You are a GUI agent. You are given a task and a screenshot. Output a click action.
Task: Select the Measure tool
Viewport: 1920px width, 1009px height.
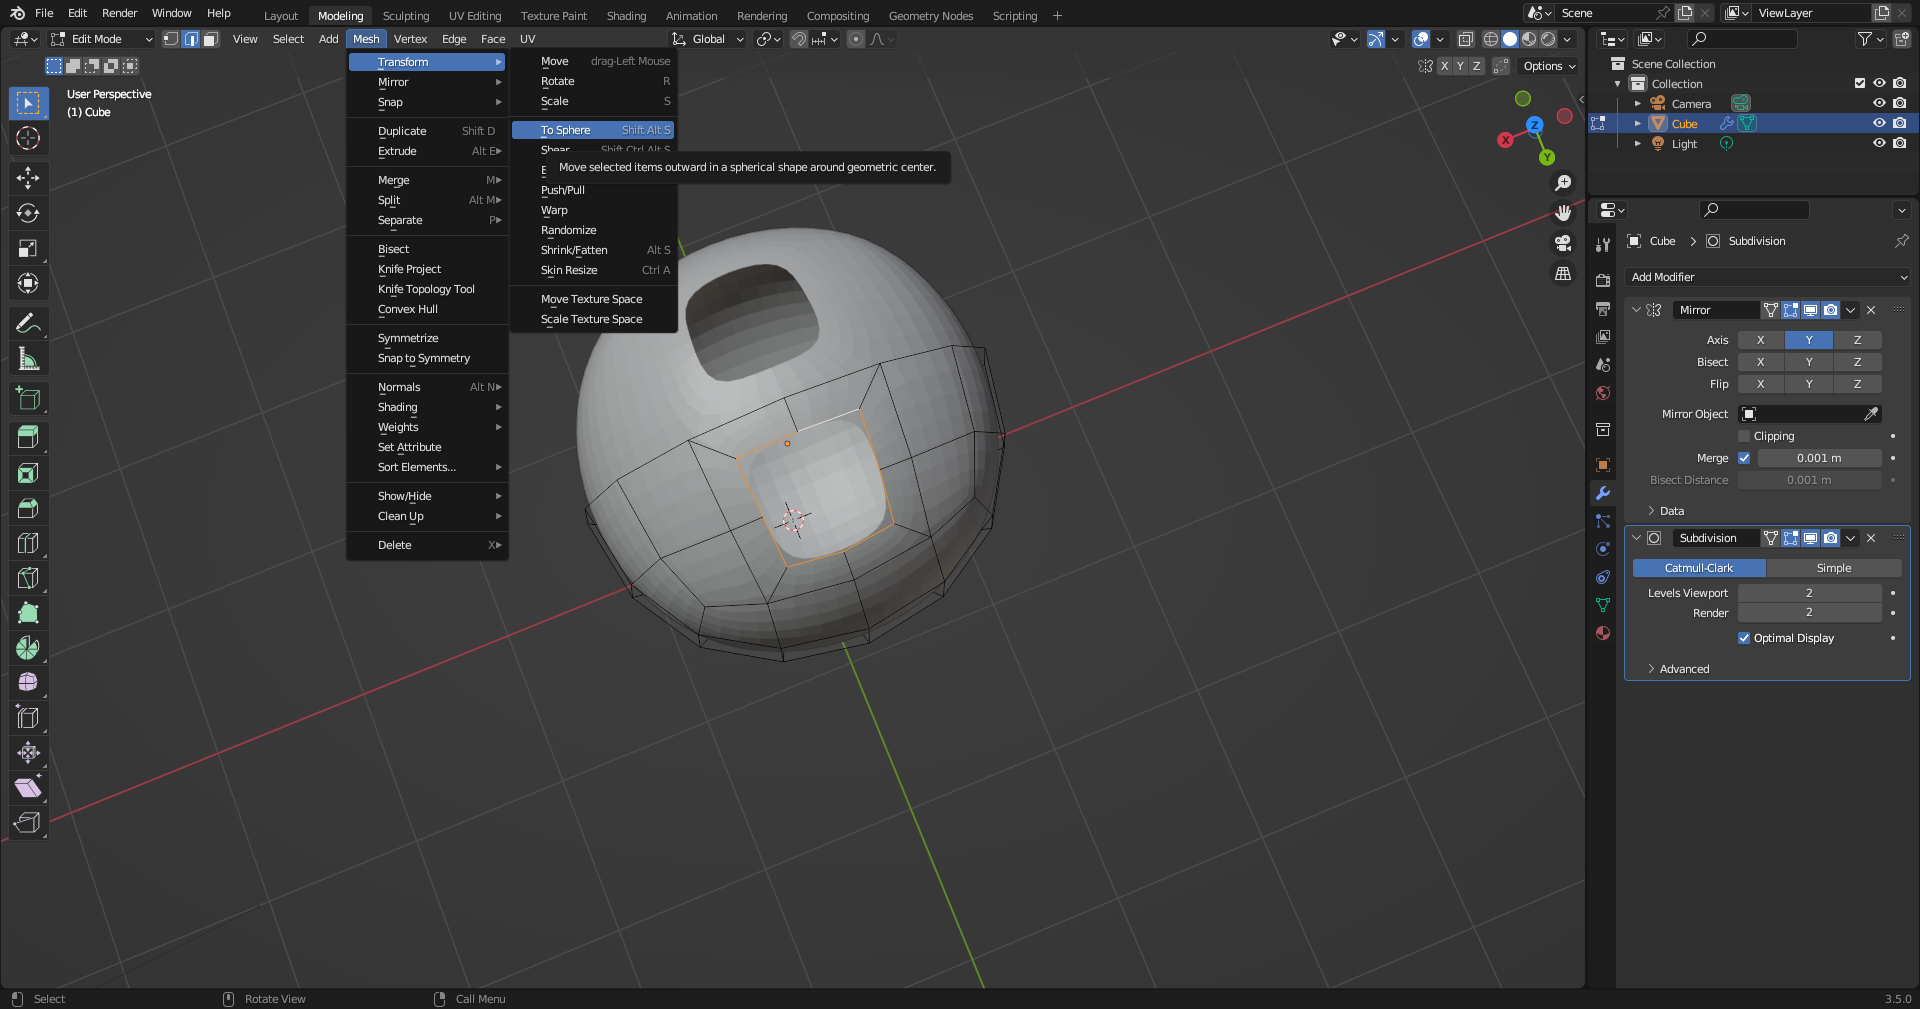coord(28,358)
